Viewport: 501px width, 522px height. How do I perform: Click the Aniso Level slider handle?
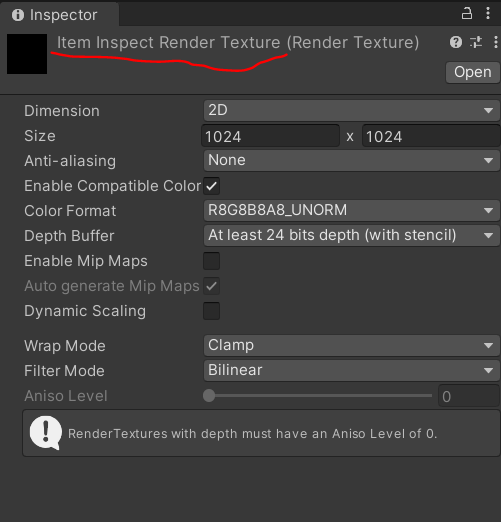pyautogui.click(x=209, y=396)
